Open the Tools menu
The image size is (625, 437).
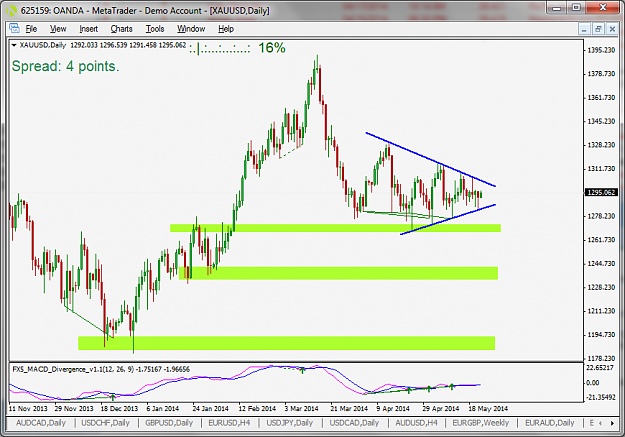(x=155, y=29)
